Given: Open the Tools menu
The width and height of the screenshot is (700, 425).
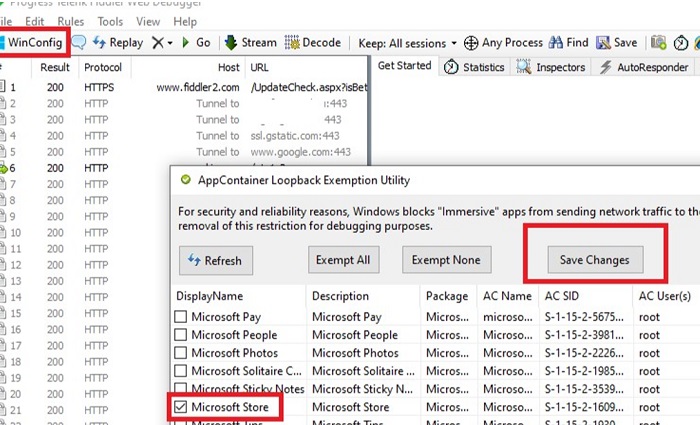Looking at the screenshot, I should [x=110, y=21].
